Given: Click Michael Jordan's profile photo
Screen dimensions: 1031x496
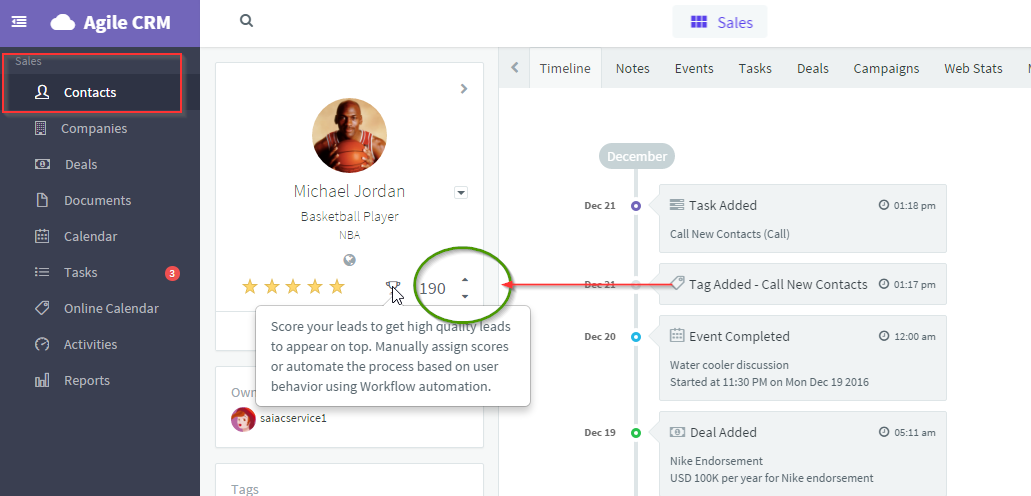Looking at the screenshot, I should [x=349, y=136].
